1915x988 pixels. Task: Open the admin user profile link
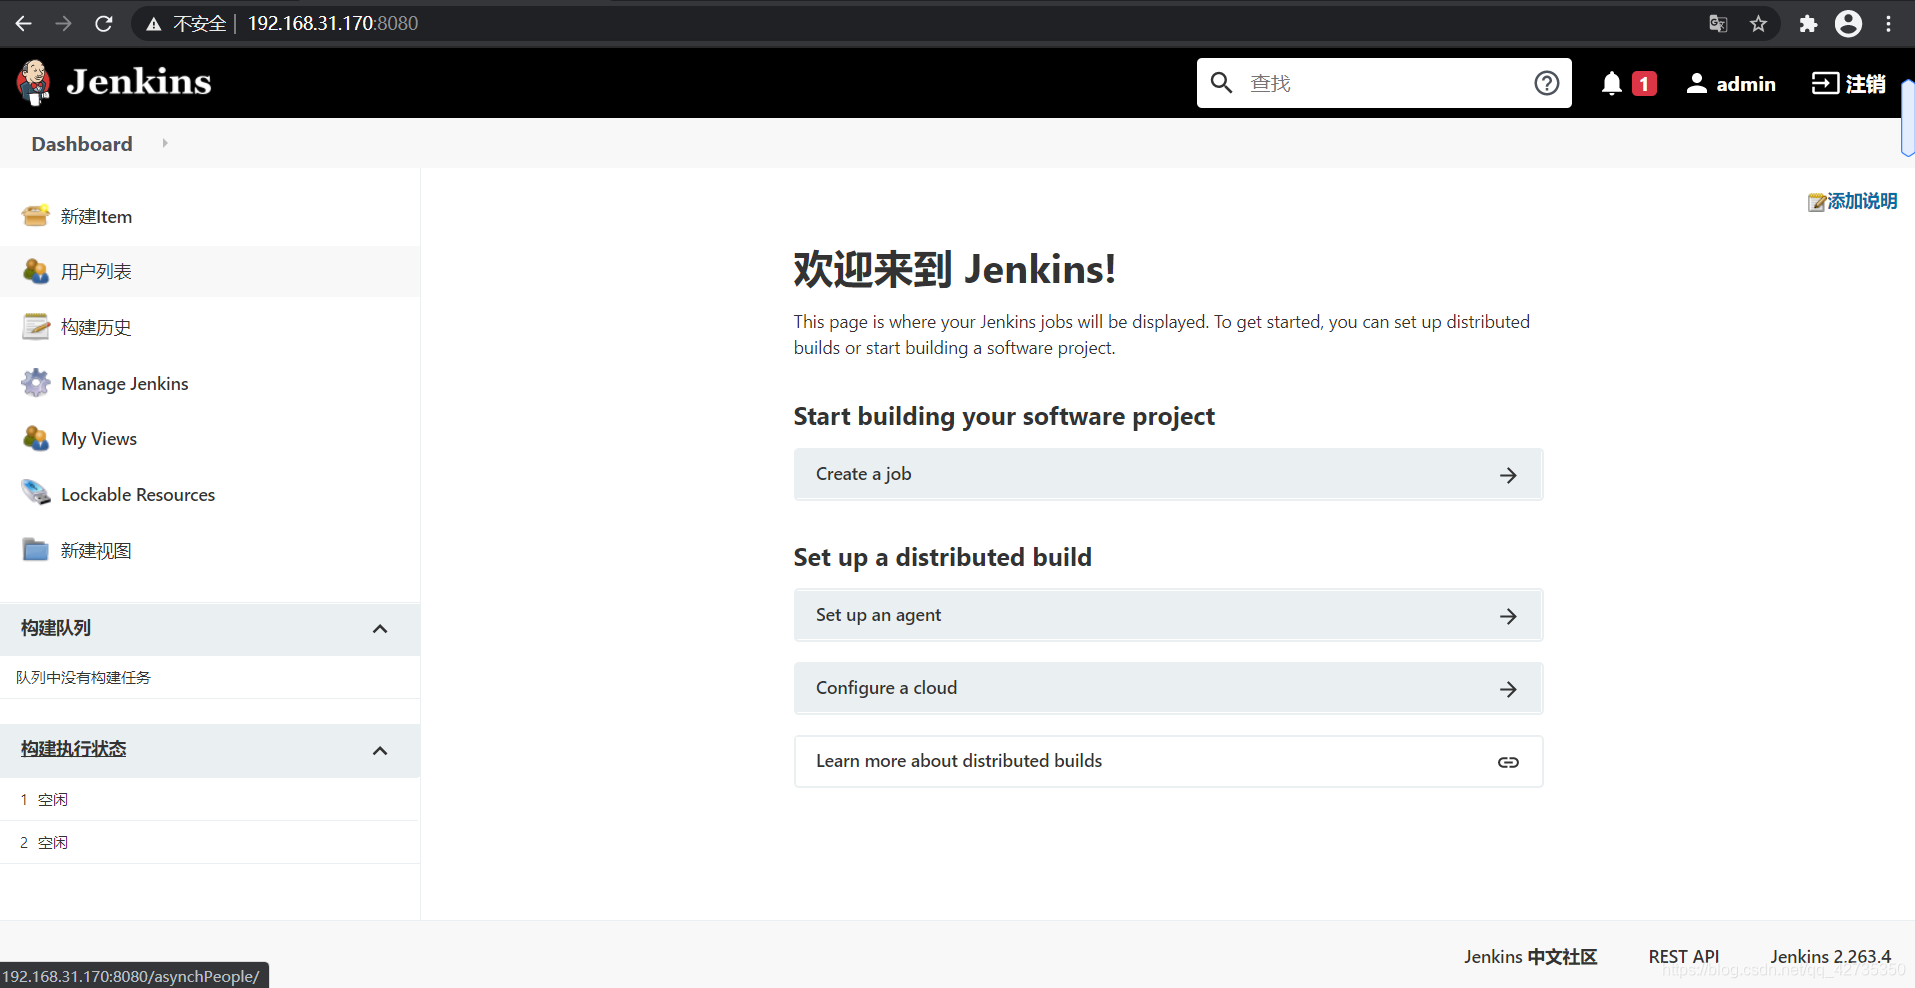[x=1746, y=84]
